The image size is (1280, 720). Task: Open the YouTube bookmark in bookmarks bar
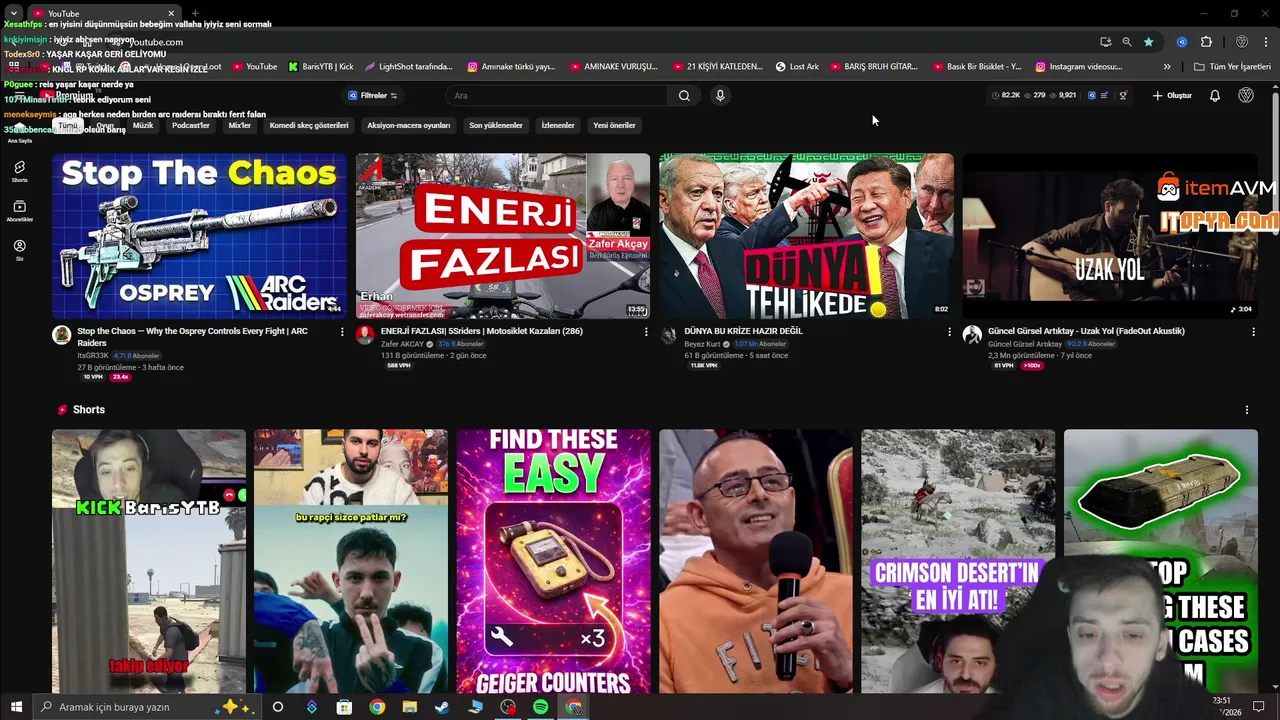(x=254, y=67)
